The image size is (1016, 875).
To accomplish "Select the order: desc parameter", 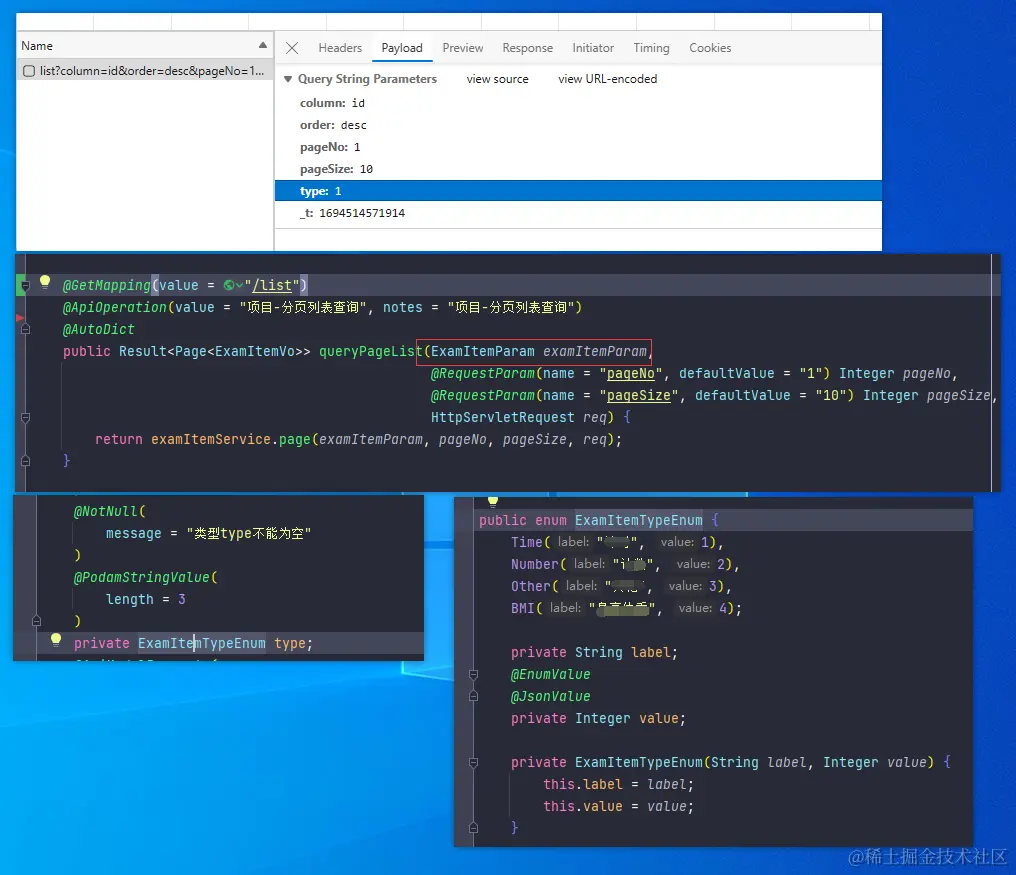I will tap(333, 125).
